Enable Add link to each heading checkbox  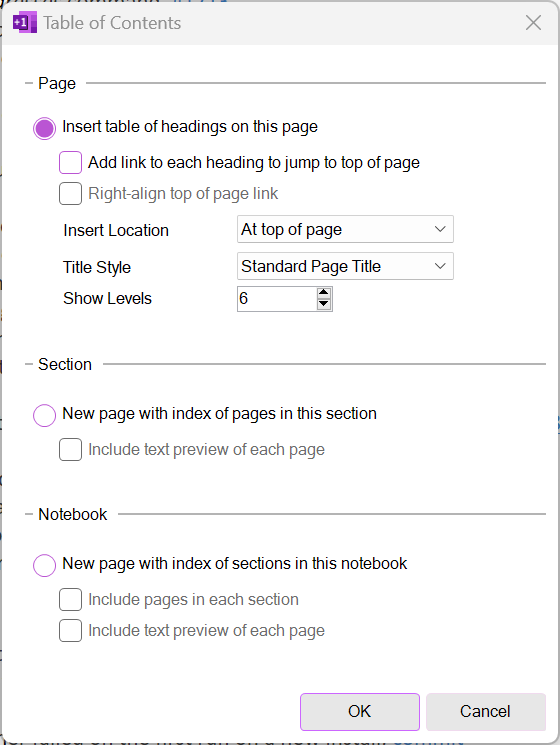click(70, 162)
